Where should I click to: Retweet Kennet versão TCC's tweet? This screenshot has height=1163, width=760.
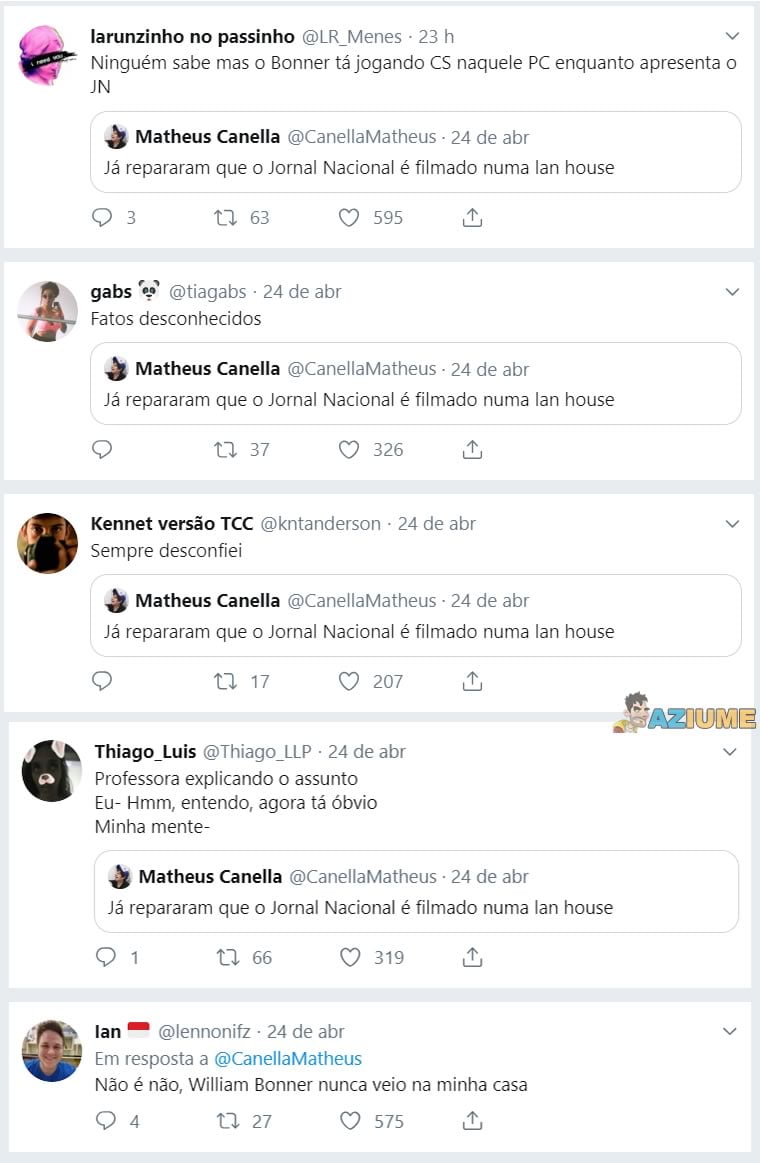click(x=227, y=681)
